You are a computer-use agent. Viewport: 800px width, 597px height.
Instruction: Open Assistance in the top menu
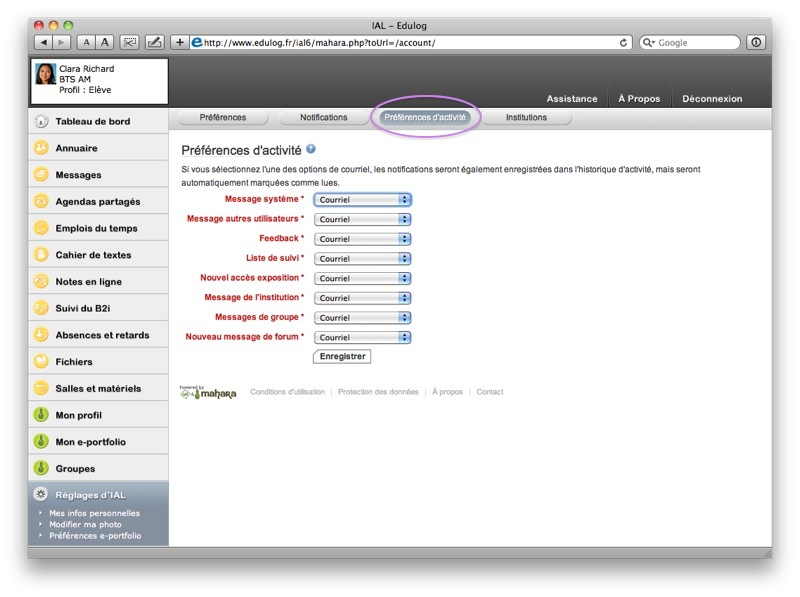(571, 99)
